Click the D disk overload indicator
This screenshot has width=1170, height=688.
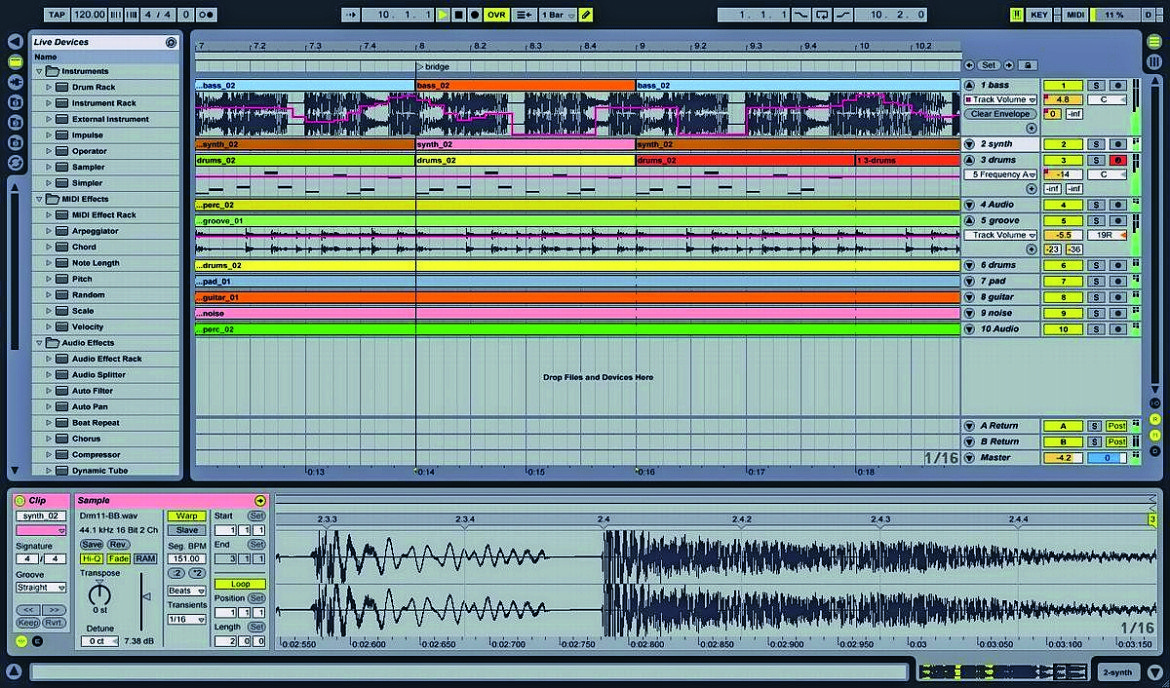1148,14
